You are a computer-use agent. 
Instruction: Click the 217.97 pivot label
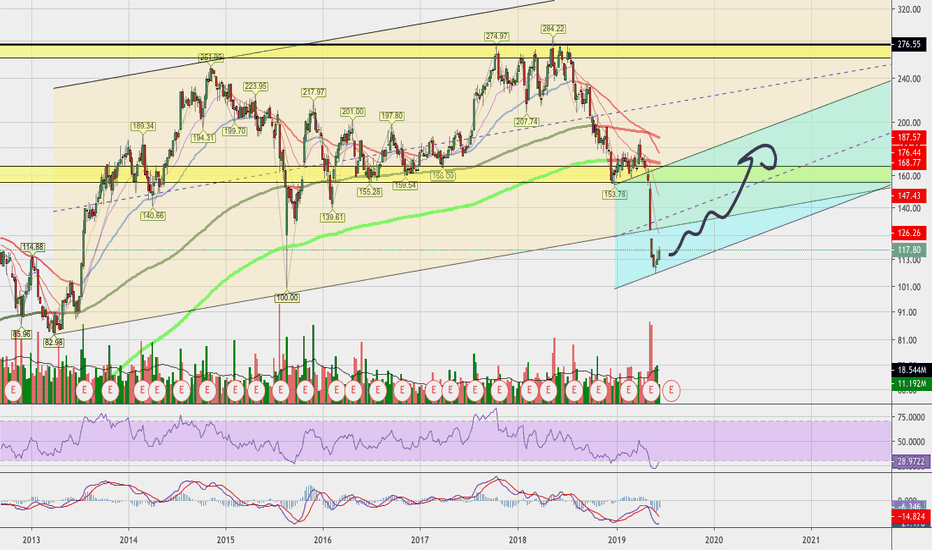coord(313,92)
